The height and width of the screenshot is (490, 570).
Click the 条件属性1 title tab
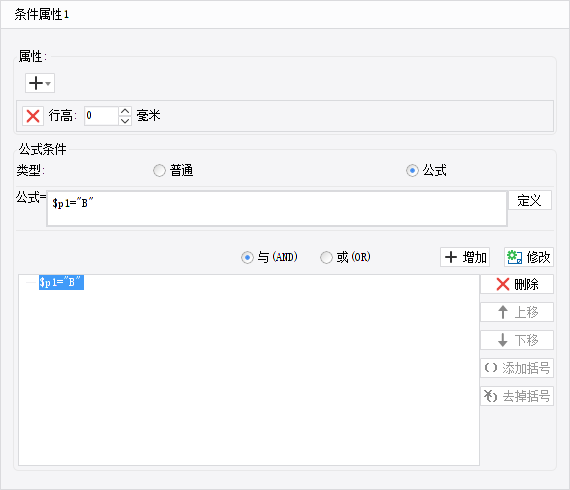pos(42,15)
